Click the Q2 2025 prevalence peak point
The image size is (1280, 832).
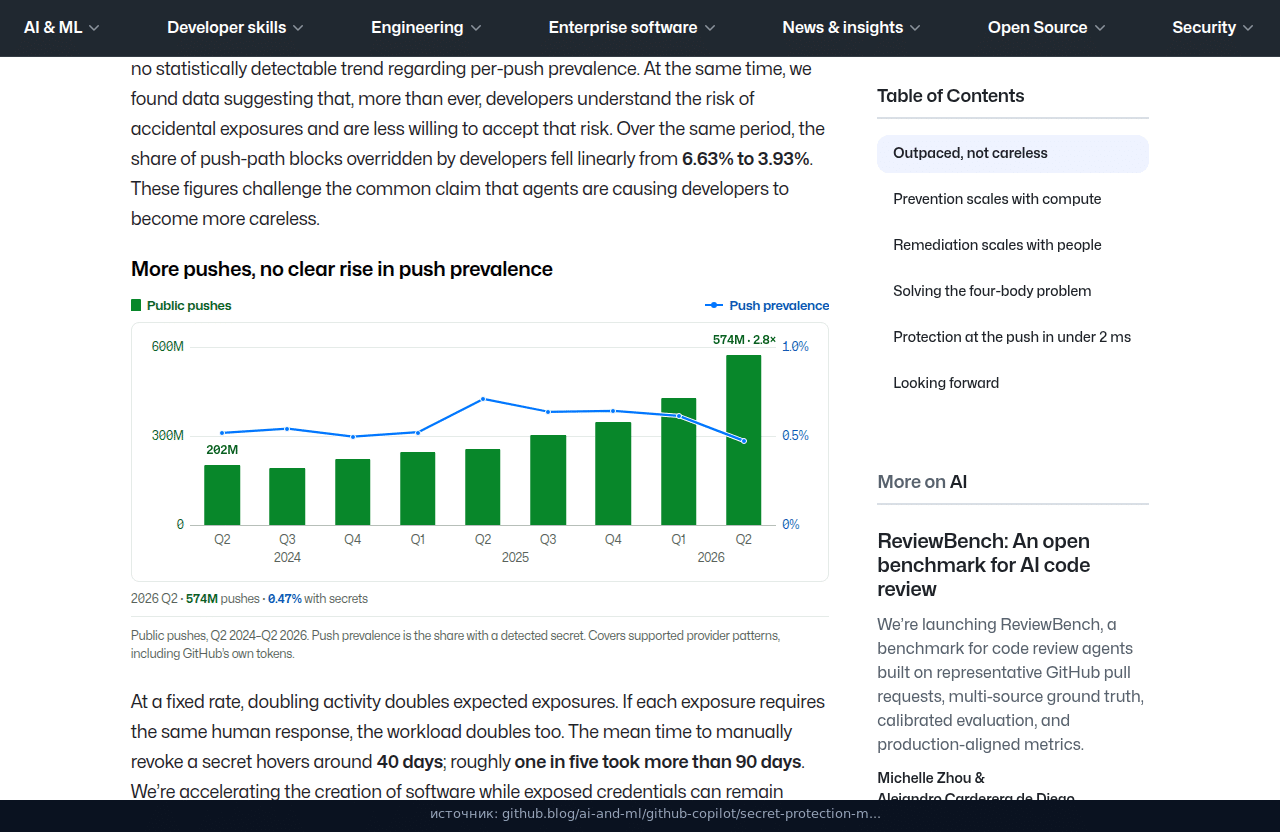click(x=483, y=399)
